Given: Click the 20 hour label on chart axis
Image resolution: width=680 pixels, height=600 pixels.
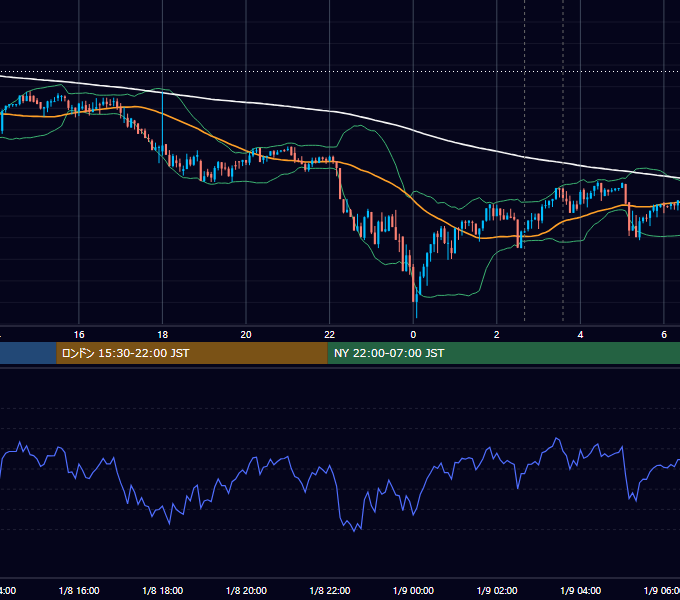Looking at the screenshot, I should 246,335.
